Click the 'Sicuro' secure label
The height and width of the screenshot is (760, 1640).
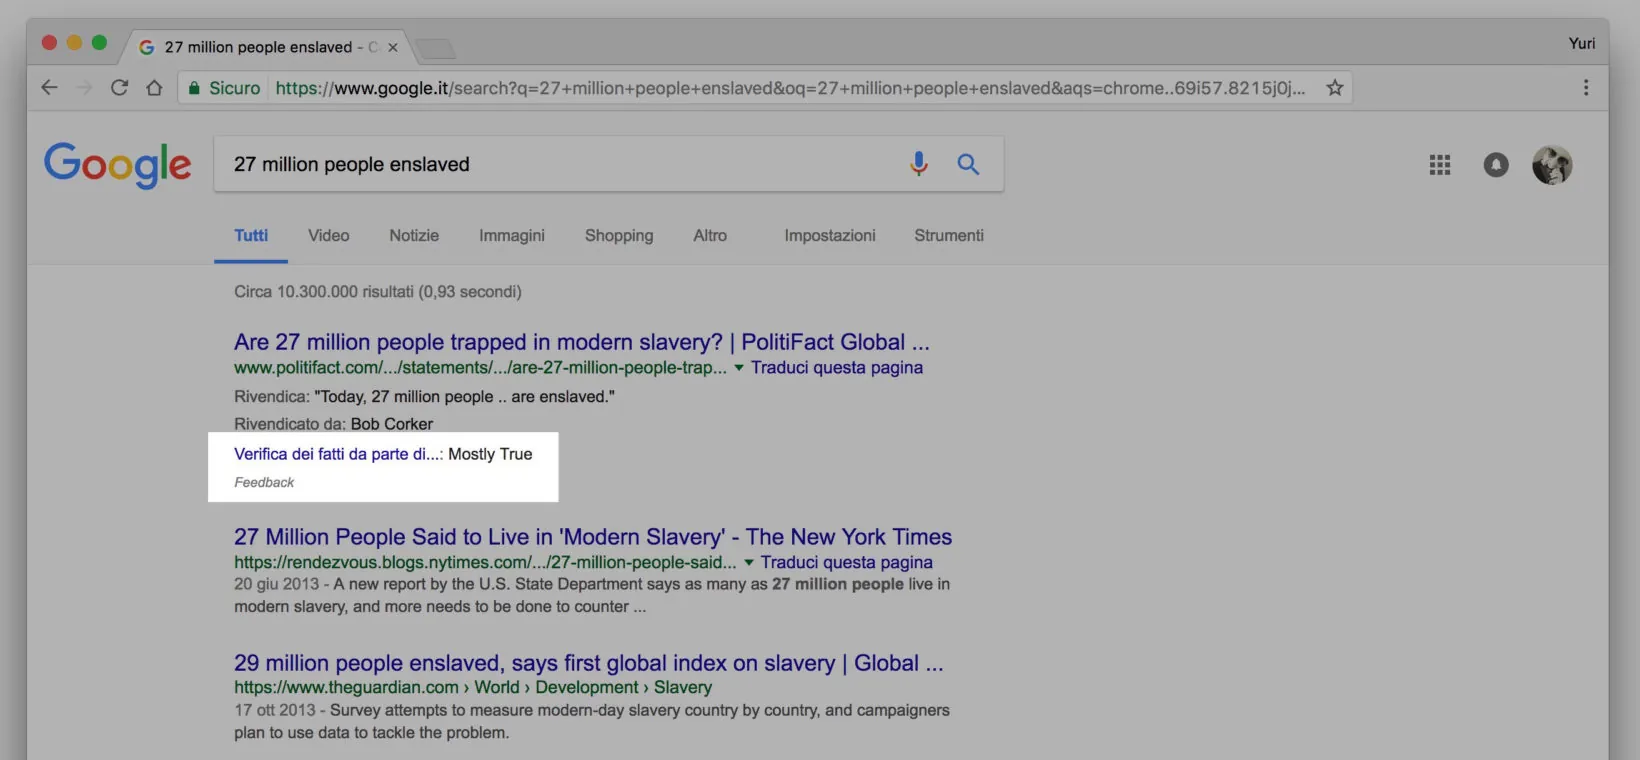coord(235,88)
